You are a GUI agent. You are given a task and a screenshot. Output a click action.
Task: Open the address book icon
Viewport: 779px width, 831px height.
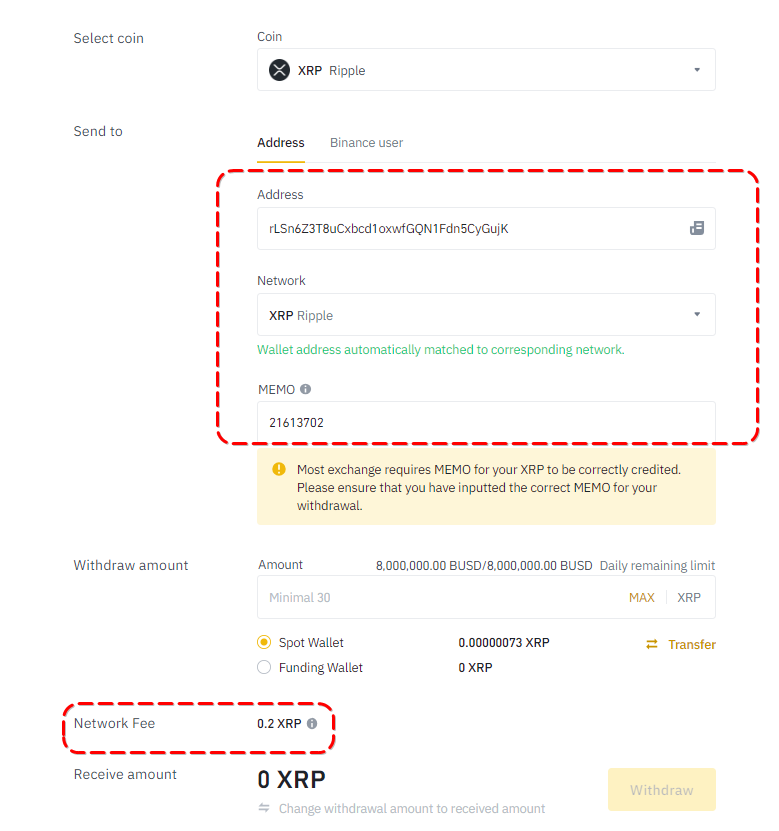coord(697,228)
